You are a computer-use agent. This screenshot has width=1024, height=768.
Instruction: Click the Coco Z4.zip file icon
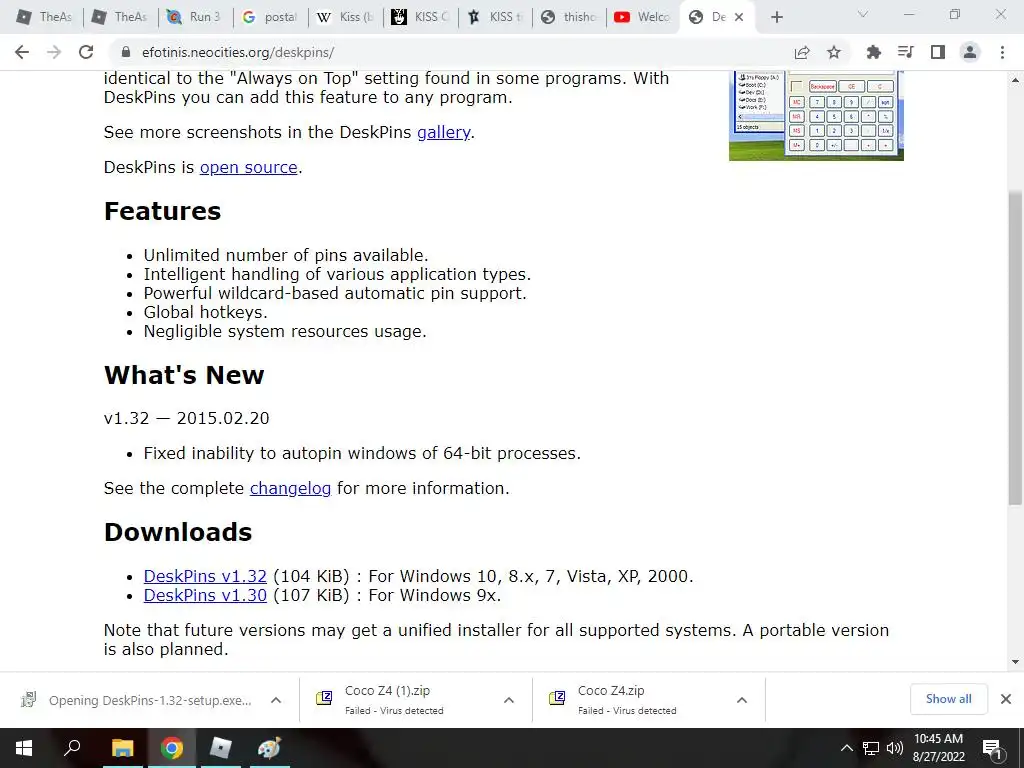tap(557, 699)
